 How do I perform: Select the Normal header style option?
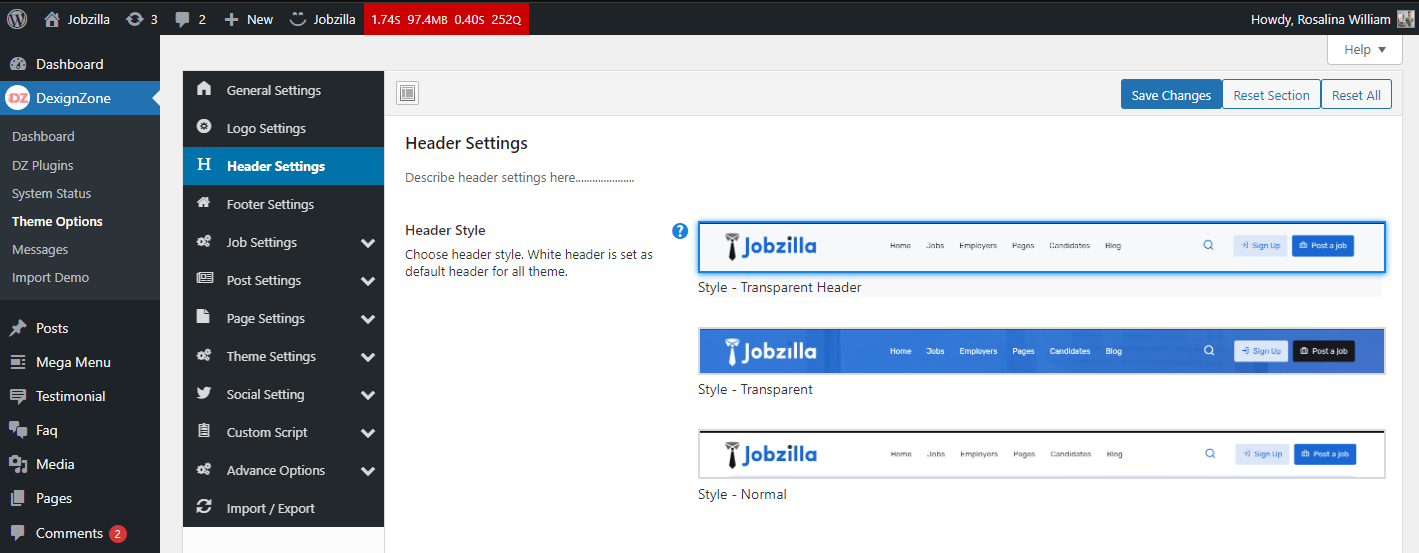pos(1041,454)
